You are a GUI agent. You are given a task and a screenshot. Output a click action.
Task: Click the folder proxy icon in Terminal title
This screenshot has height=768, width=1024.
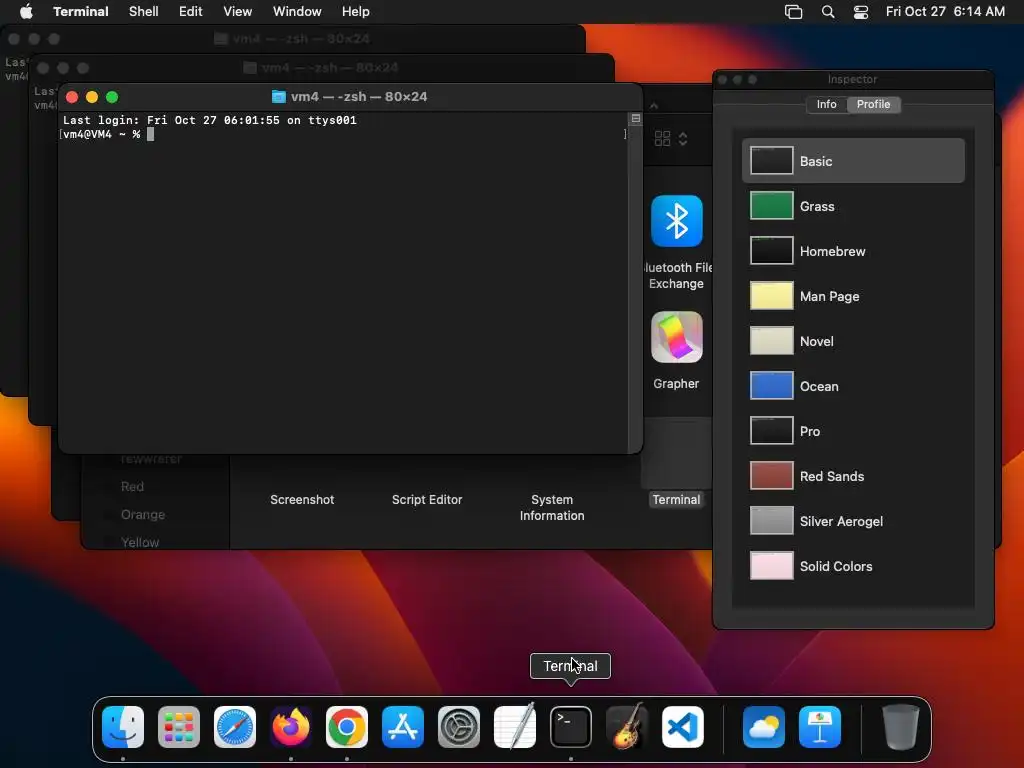(x=279, y=97)
